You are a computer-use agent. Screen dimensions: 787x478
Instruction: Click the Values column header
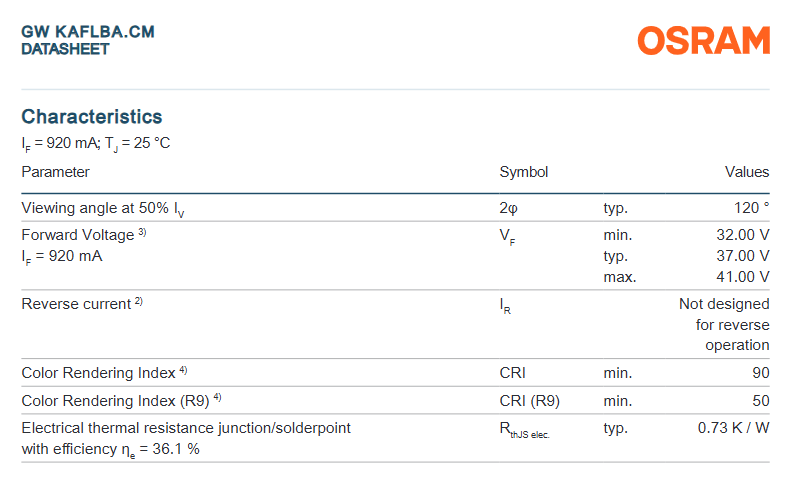747,172
